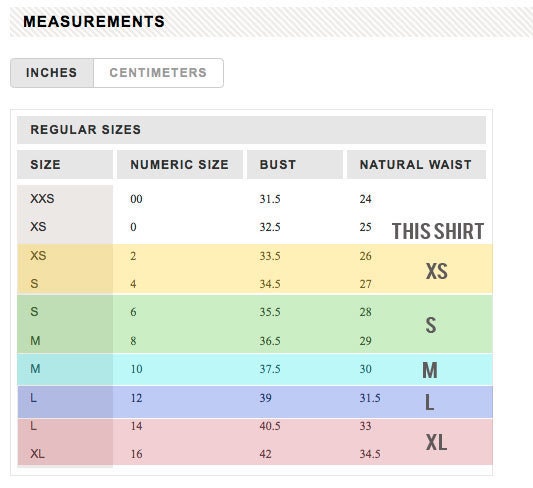The width and height of the screenshot is (533, 488).
Task: Click the 34.5 natural waist value
Action: pyautogui.click(x=370, y=454)
